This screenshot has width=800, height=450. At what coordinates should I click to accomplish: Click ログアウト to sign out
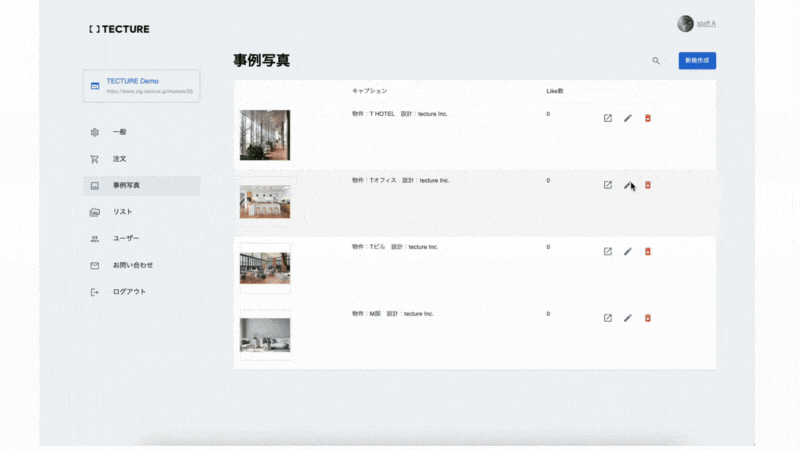coord(129,292)
